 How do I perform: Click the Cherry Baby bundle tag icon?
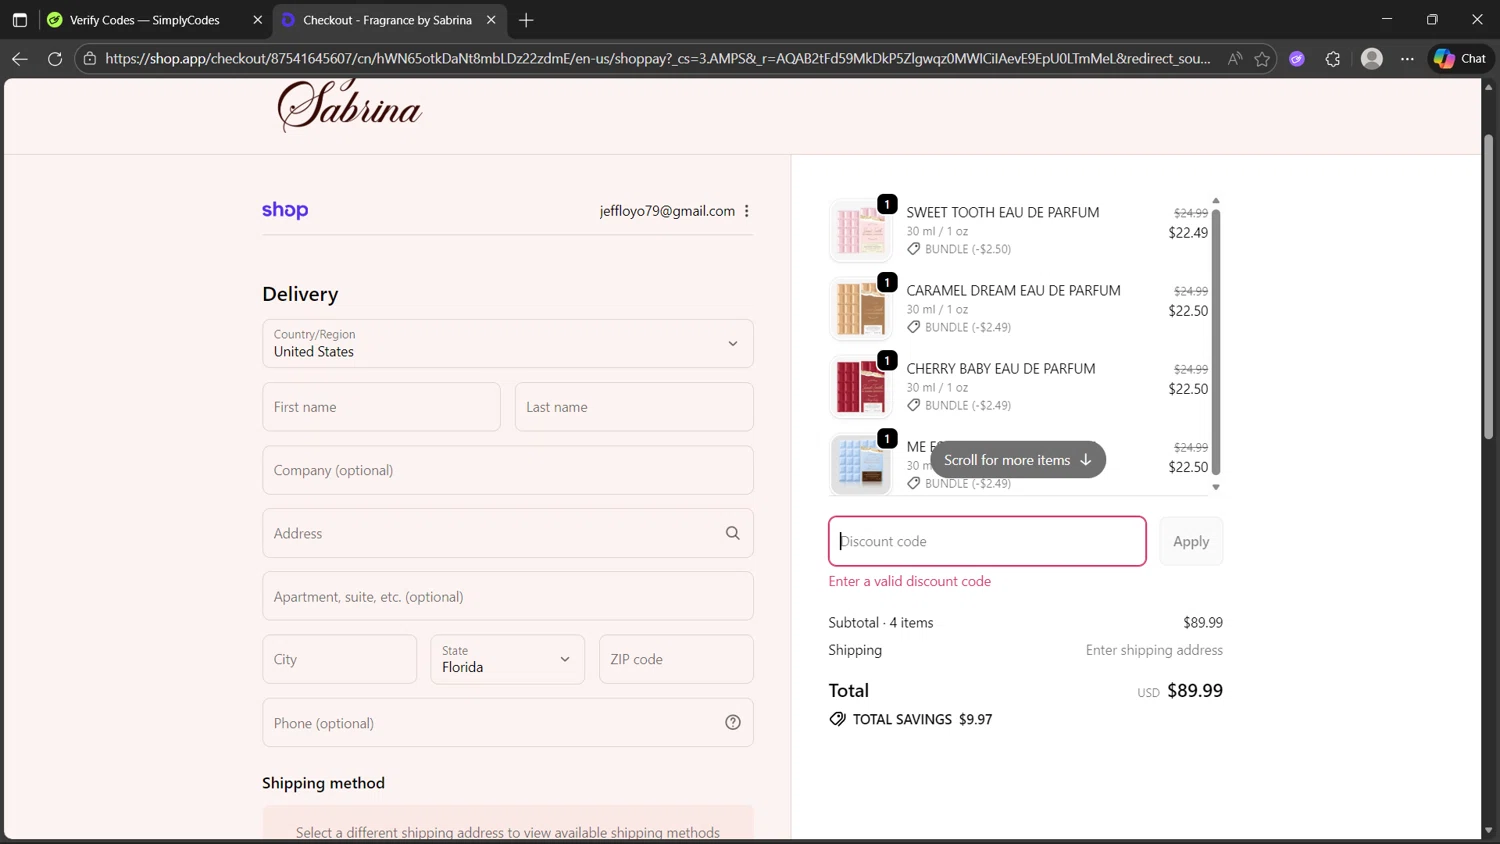914,405
